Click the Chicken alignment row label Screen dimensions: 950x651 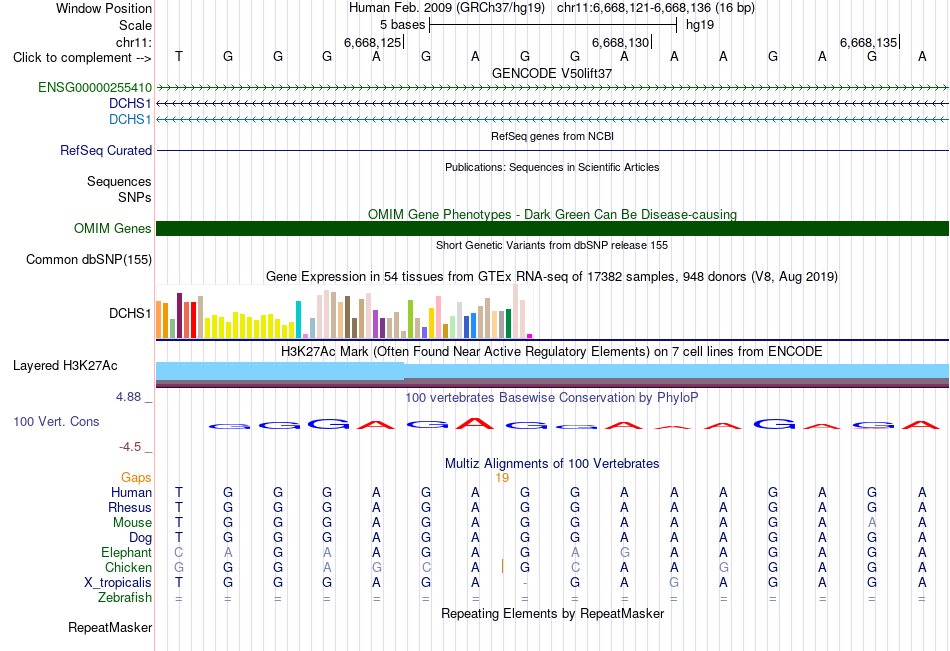click(128, 567)
